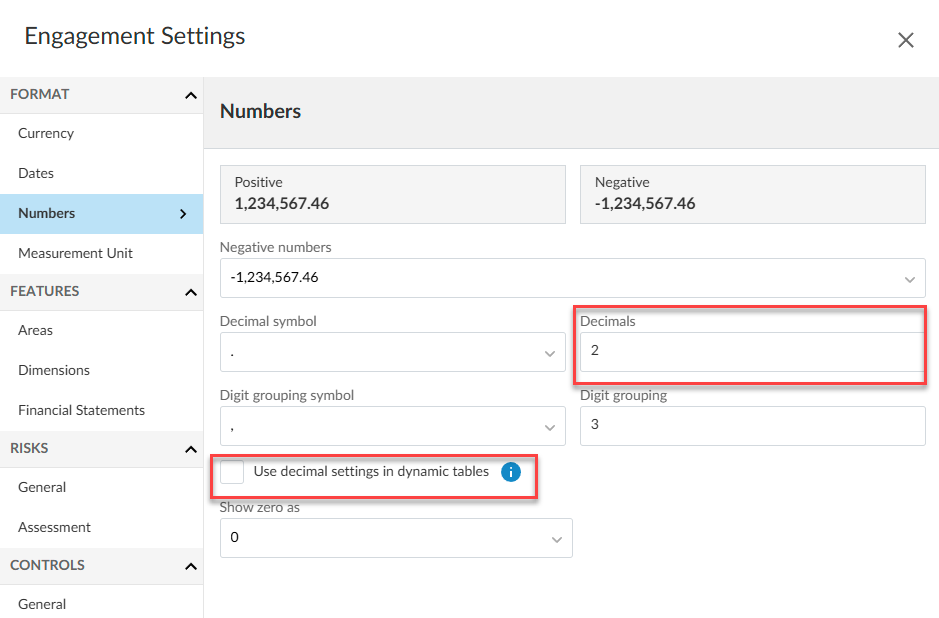Select Financial Statements under FEATURES
The image size is (939, 618).
pyautogui.click(x=81, y=410)
